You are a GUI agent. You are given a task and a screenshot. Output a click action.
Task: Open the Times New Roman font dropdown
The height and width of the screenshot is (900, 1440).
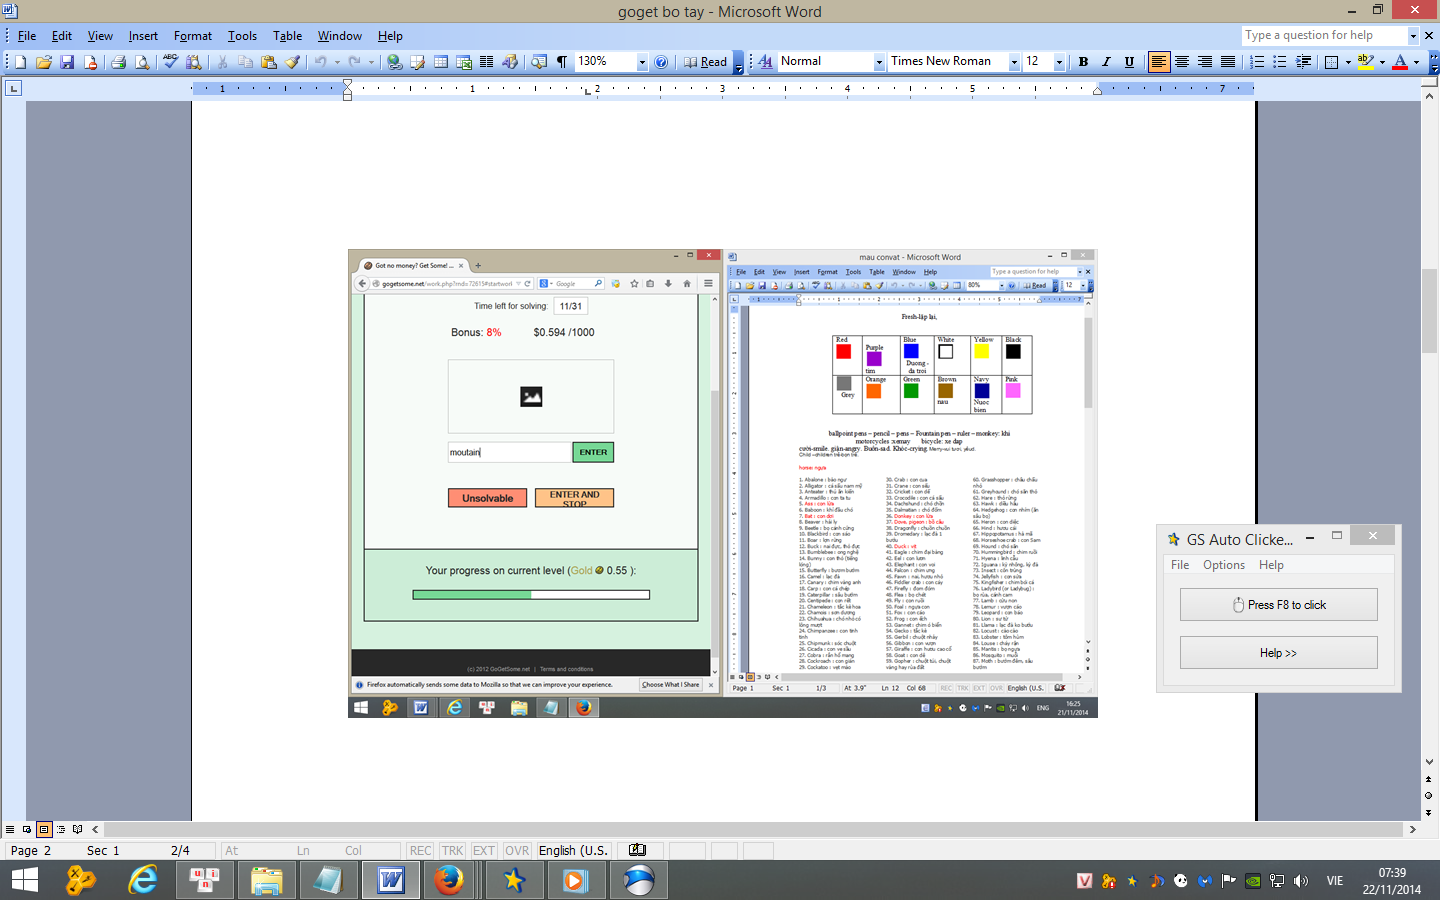point(1014,62)
